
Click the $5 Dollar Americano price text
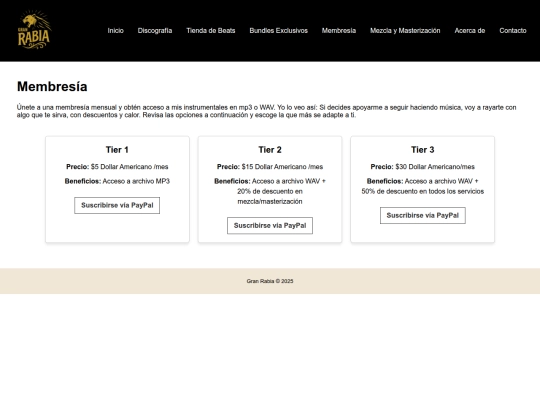point(129,167)
